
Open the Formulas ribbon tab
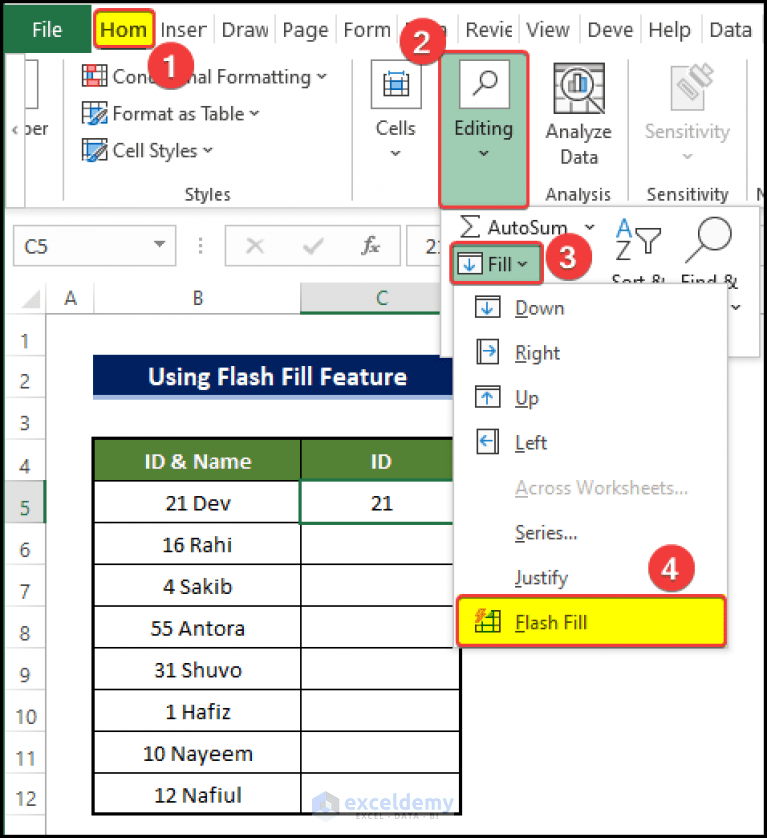coord(367,30)
